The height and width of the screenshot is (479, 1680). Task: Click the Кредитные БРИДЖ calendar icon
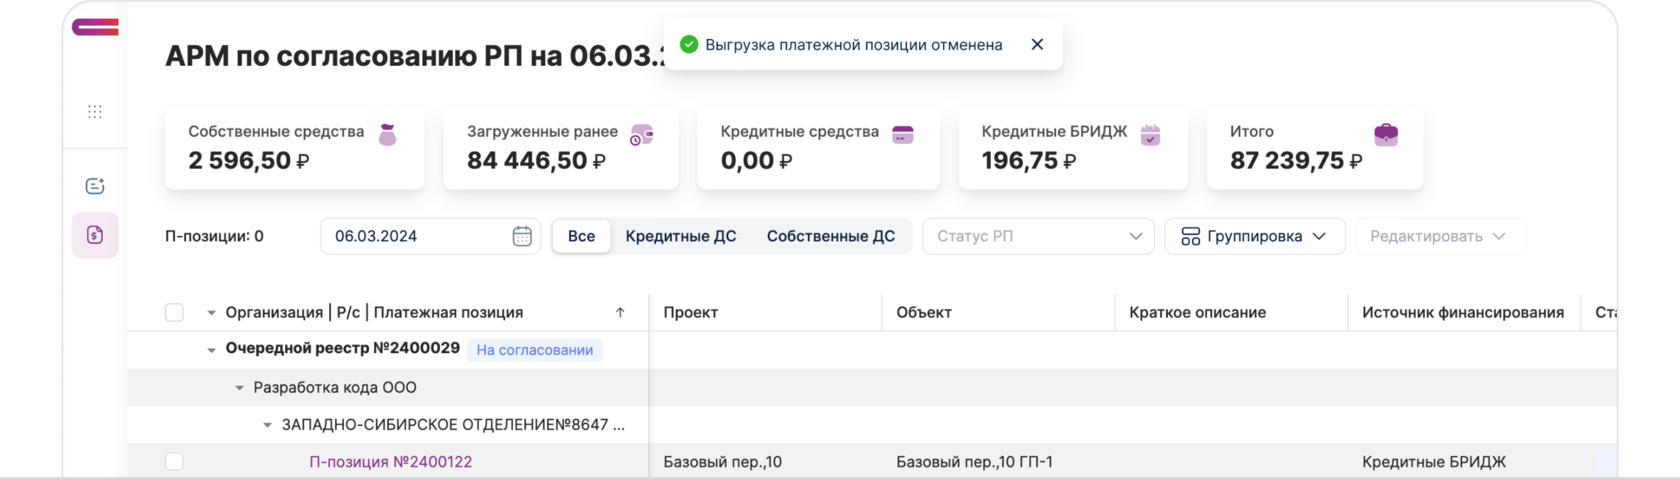pyautogui.click(x=1150, y=134)
